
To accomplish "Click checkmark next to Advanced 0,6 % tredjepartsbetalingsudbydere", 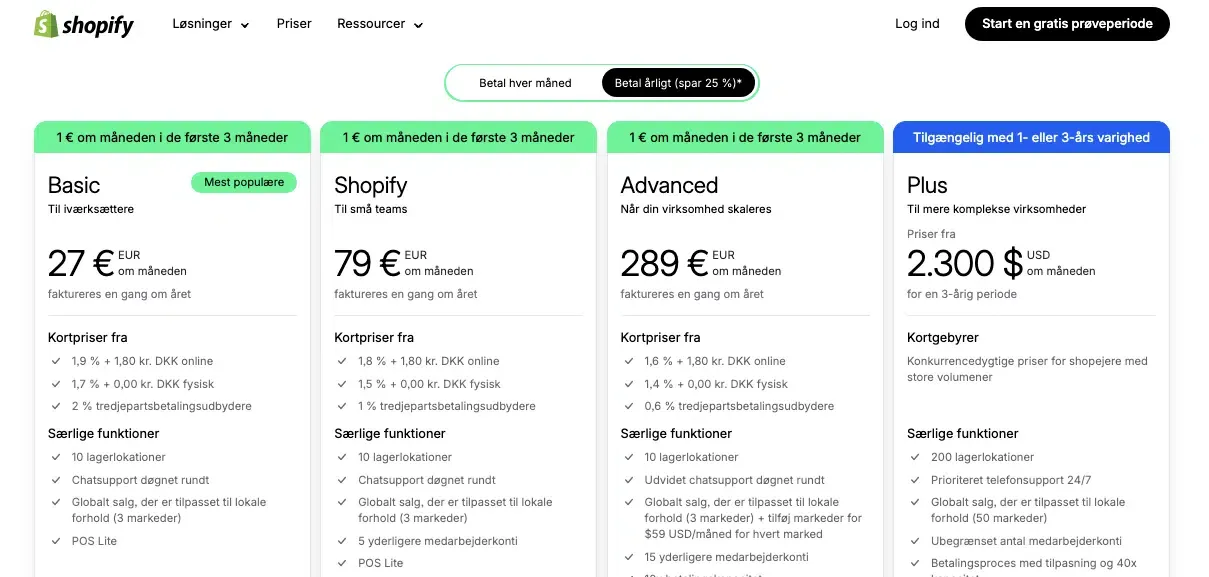I will point(629,406).
